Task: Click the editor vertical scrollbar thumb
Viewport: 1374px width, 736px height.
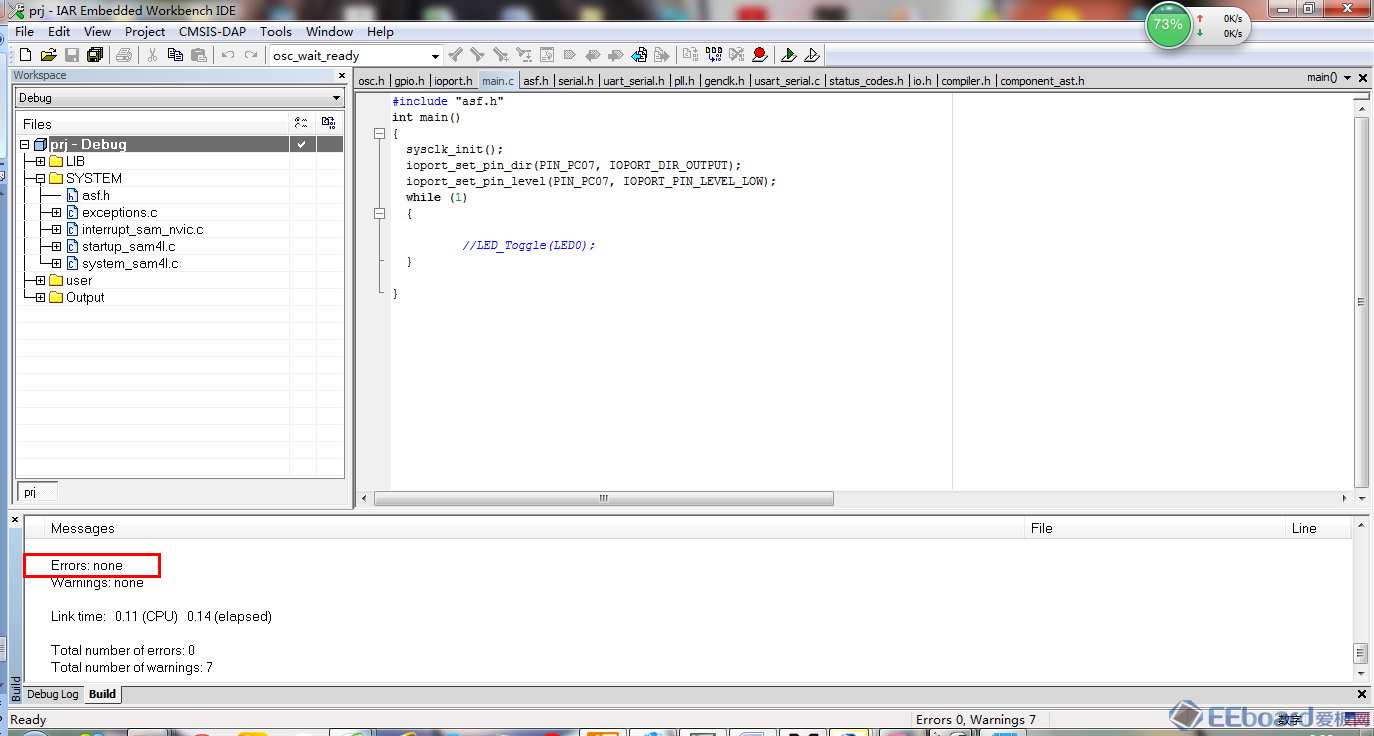Action: click(1361, 302)
